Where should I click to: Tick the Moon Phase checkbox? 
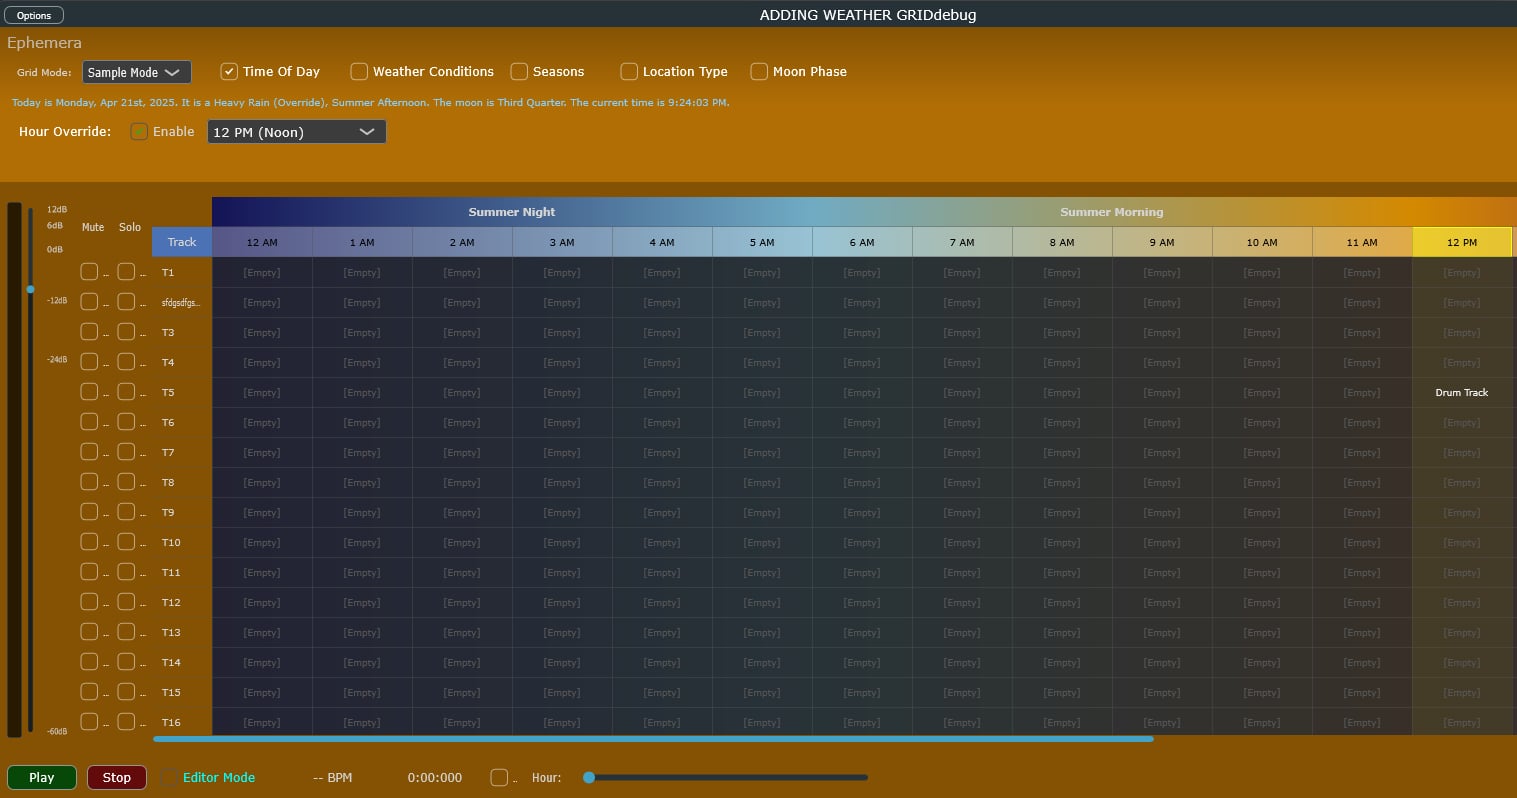[759, 71]
